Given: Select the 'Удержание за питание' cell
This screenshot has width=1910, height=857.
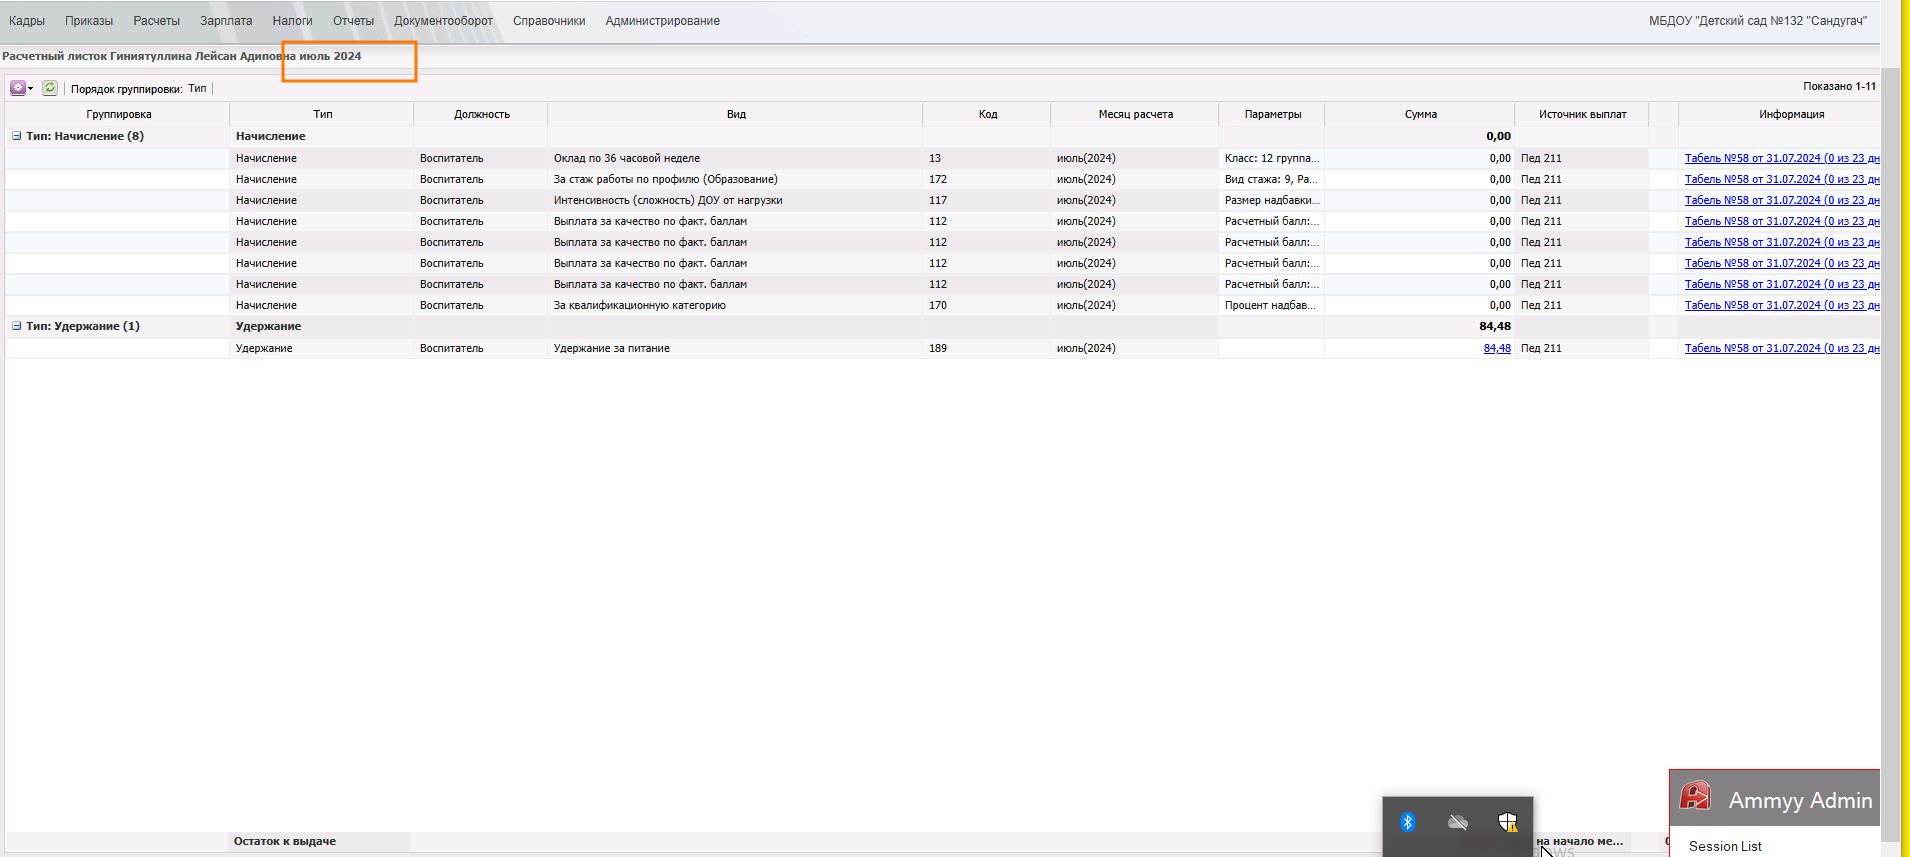Looking at the screenshot, I should point(735,348).
